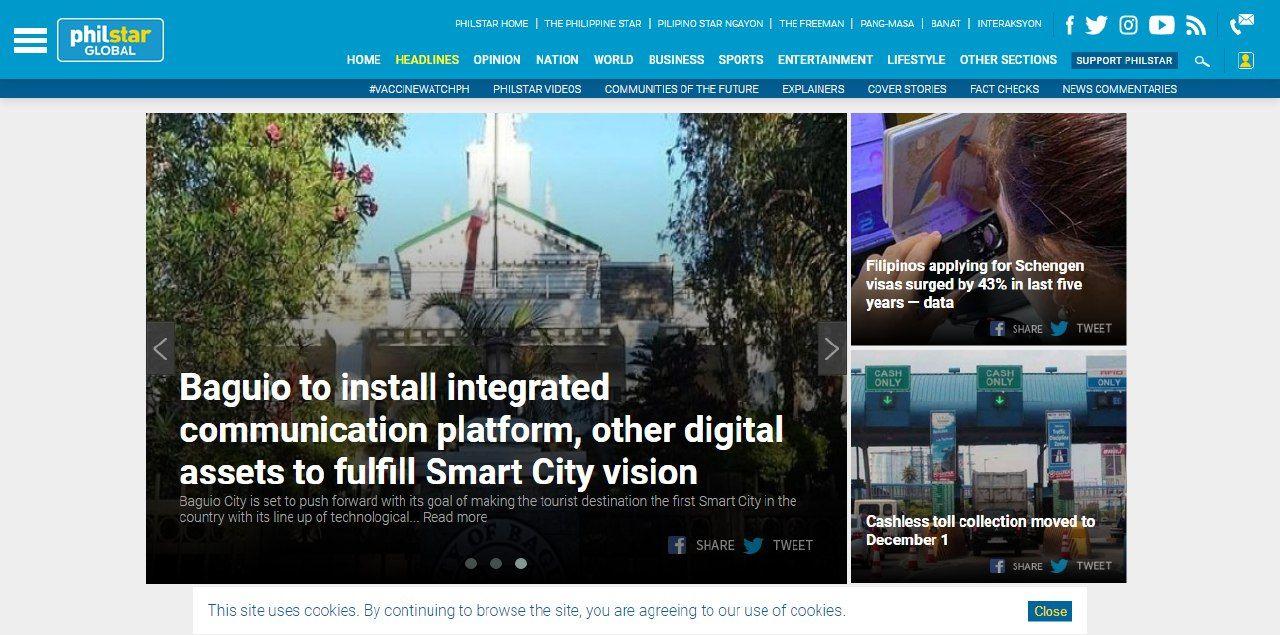The height and width of the screenshot is (635, 1280).
Task: Go to previous slide arrow
Action: tap(160, 348)
